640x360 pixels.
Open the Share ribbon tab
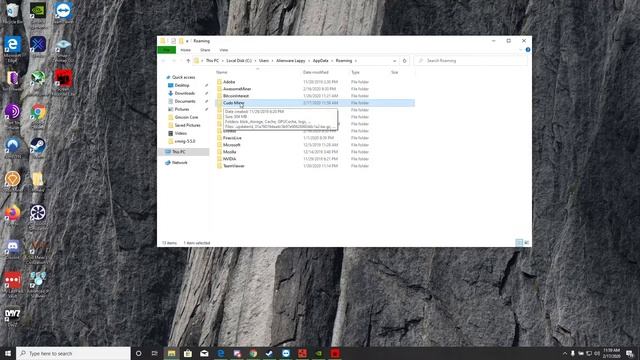tap(205, 50)
